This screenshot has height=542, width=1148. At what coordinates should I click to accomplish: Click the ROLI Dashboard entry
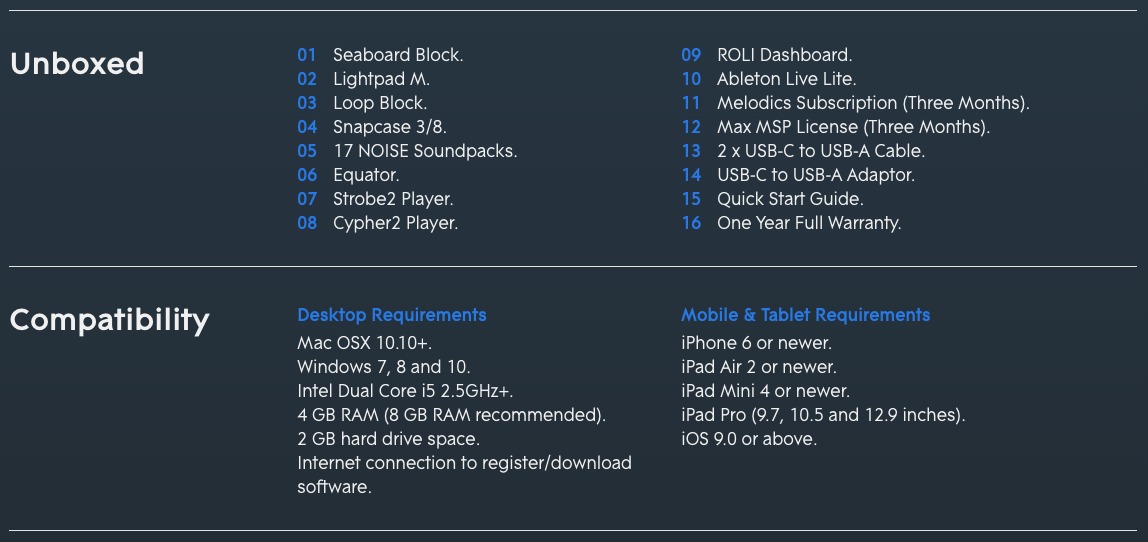click(785, 55)
